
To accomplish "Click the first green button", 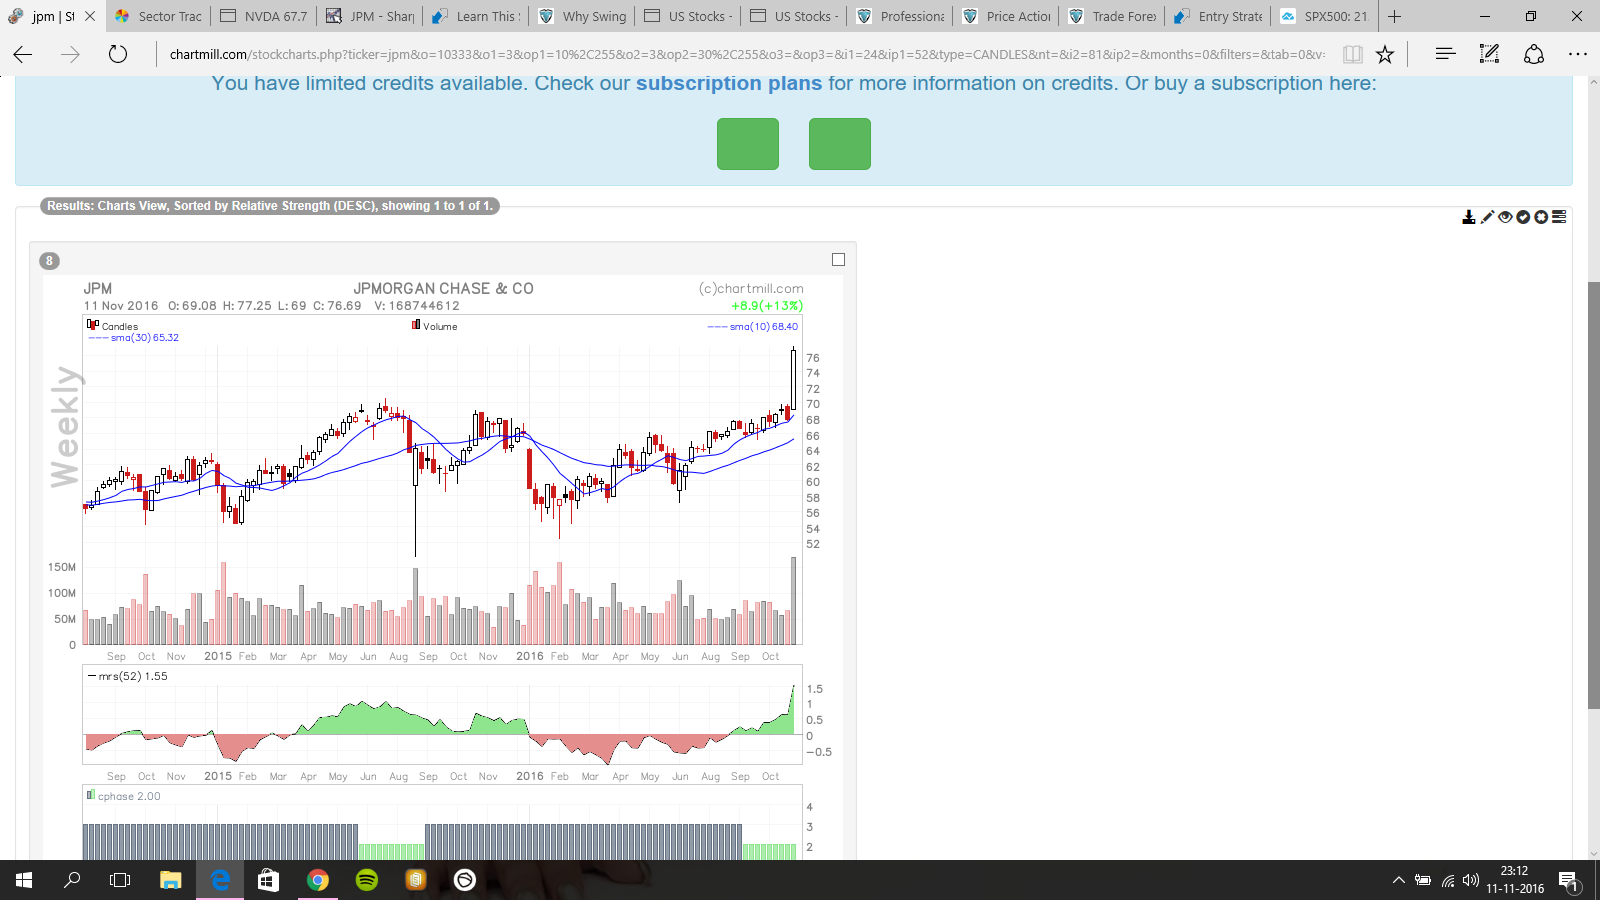I will [748, 144].
